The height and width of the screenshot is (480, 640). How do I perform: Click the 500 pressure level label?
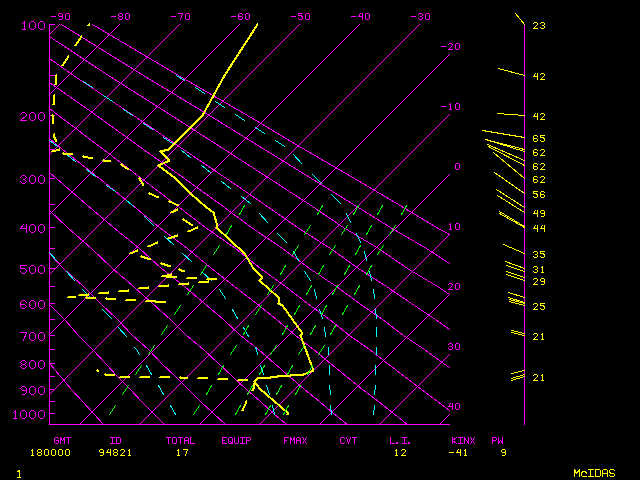[x=33, y=269]
